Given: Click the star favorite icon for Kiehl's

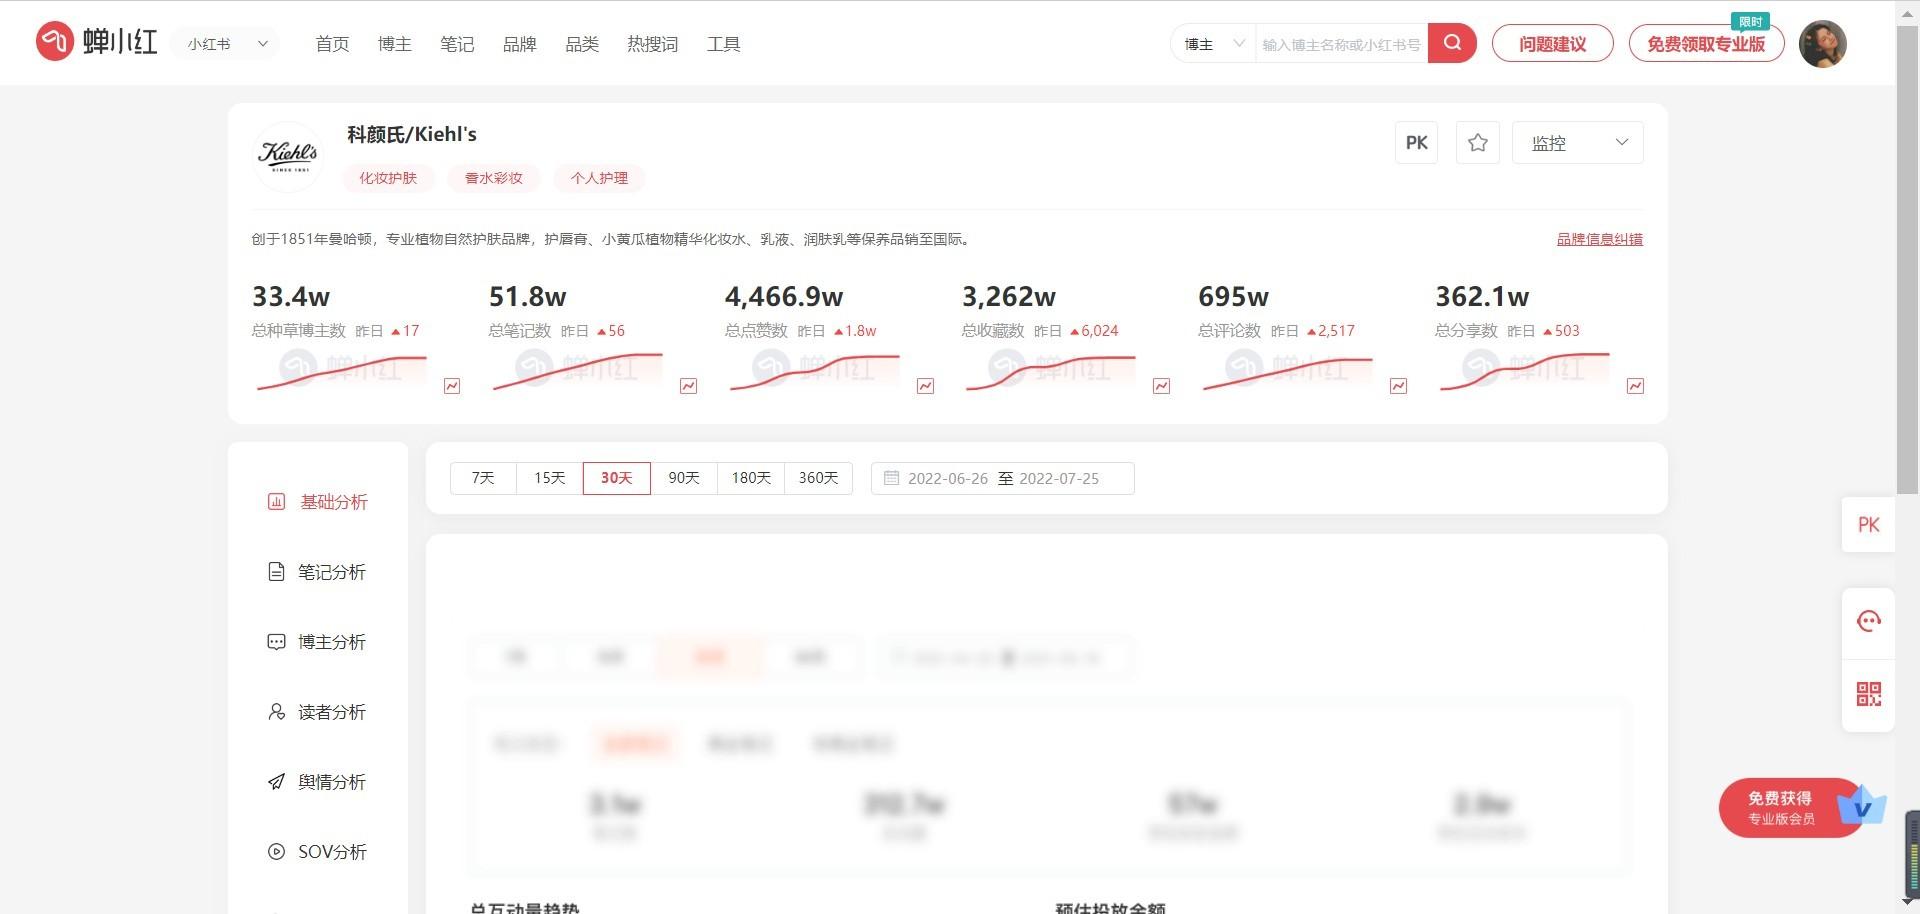Looking at the screenshot, I should point(1477,143).
